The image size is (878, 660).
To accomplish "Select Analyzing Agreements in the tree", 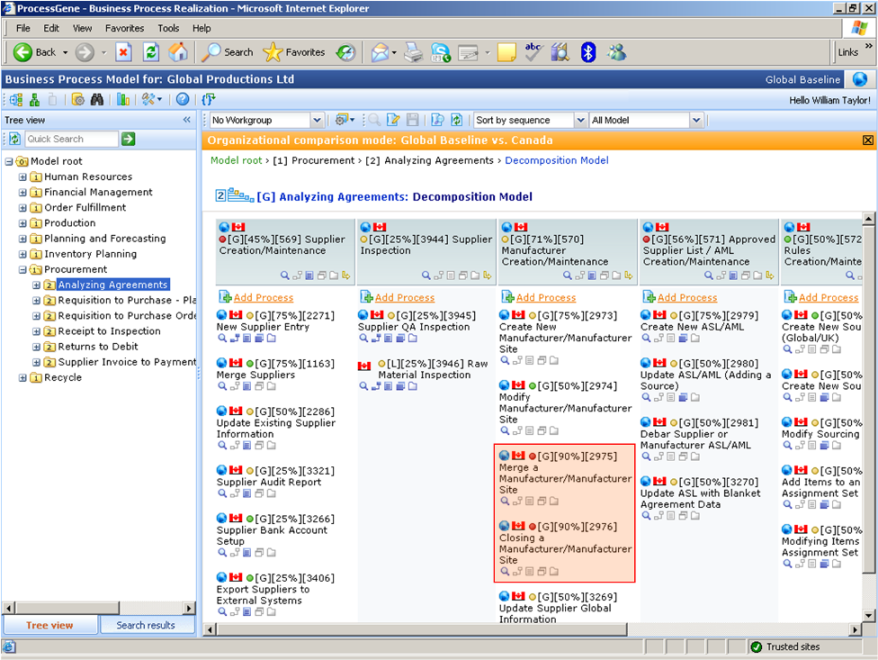I will [x=113, y=285].
